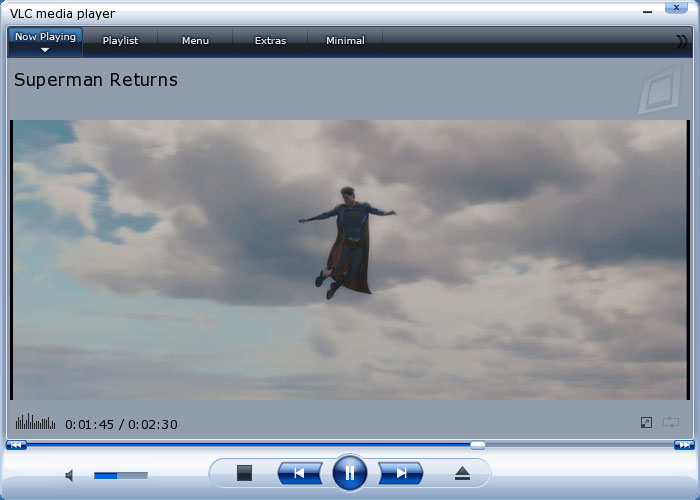Skip to the previous track
Image resolution: width=700 pixels, height=500 pixels.
(299, 473)
